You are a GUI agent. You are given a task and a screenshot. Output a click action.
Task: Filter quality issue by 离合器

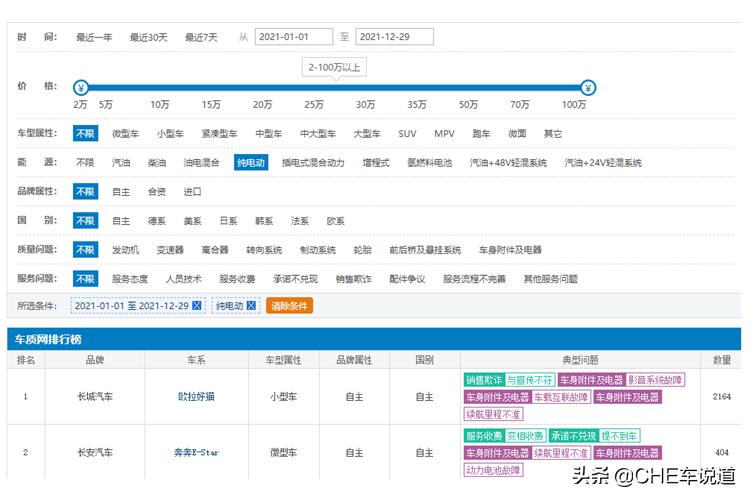tap(215, 250)
